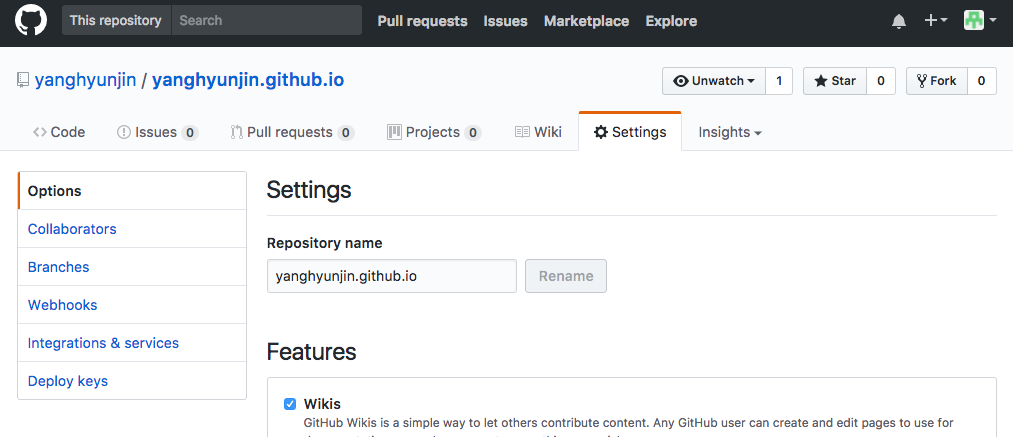Click the Projects board icon
This screenshot has width=1013, height=437.
(x=394, y=133)
